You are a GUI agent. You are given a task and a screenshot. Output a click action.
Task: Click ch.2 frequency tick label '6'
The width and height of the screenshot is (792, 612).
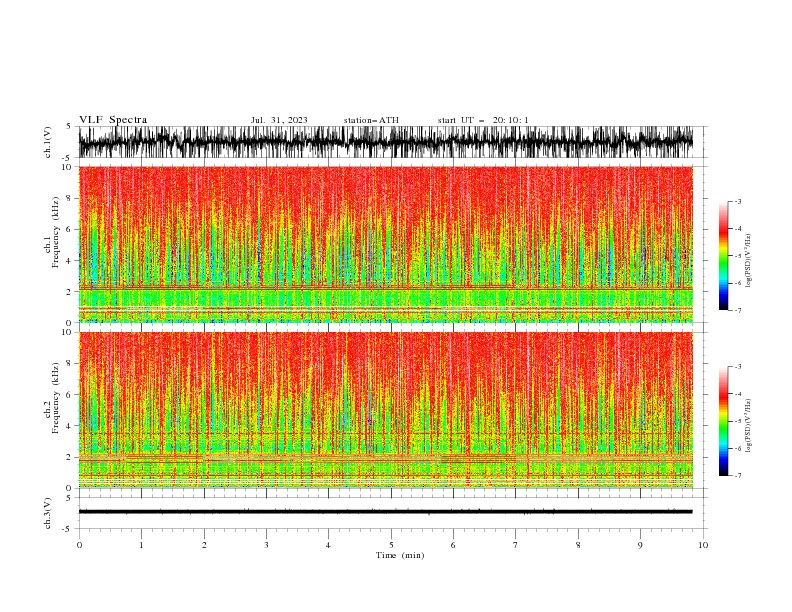click(70, 395)
